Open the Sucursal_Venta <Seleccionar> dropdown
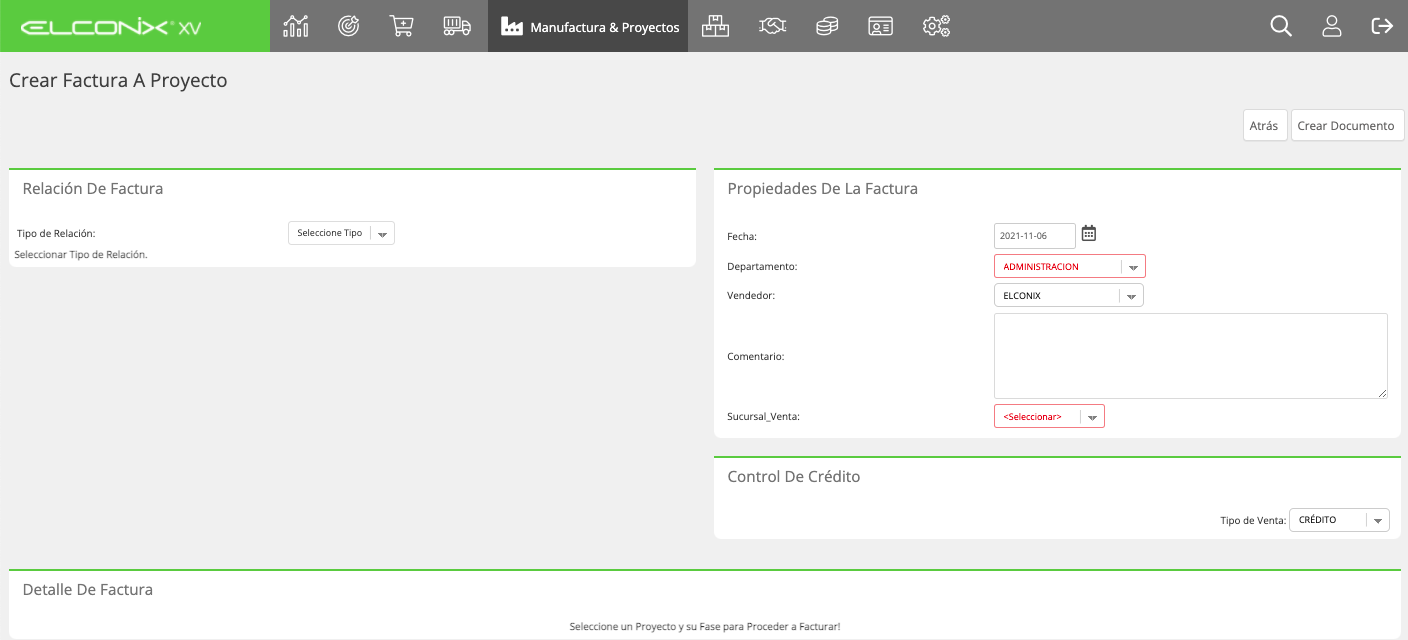This screenshot has width=1408, height=640. click(x=1049, y=416)
